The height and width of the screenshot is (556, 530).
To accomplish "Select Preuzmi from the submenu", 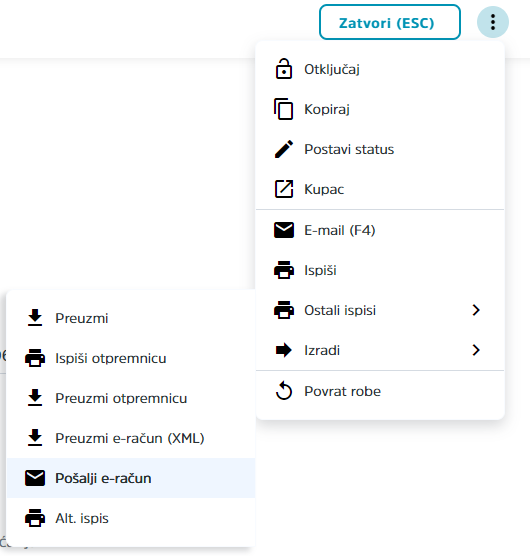I will (x=131, y=318).
